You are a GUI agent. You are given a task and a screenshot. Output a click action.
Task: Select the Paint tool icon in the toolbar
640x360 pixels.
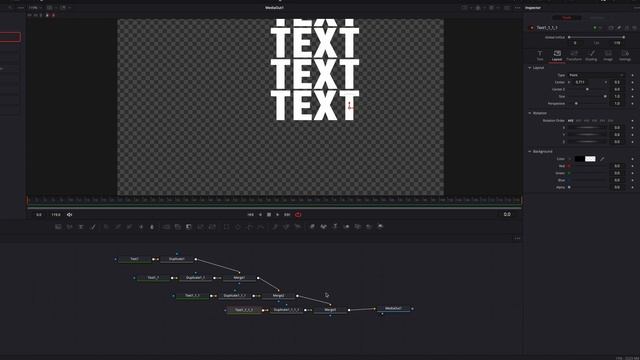(x=93, y=227)
